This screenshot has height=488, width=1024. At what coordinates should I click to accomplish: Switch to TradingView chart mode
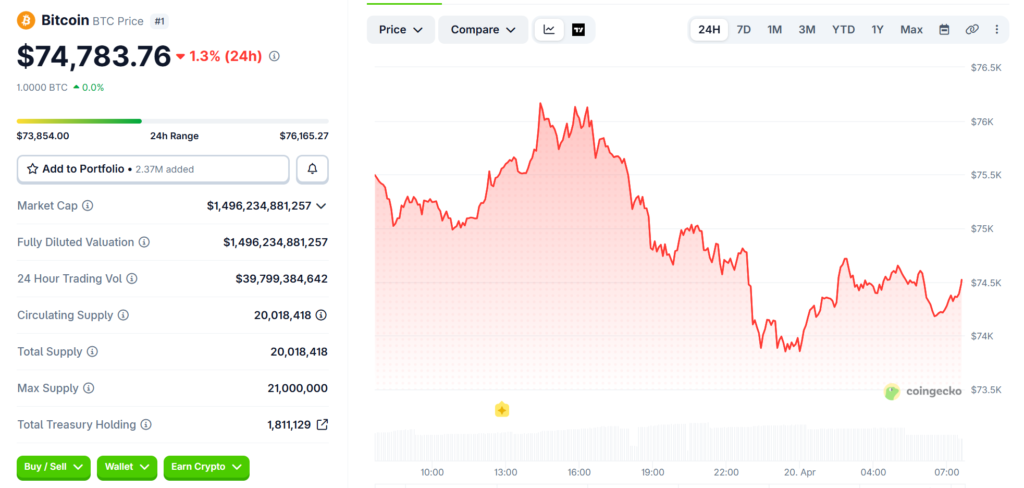pyautogui.click(x=579, y=30)
